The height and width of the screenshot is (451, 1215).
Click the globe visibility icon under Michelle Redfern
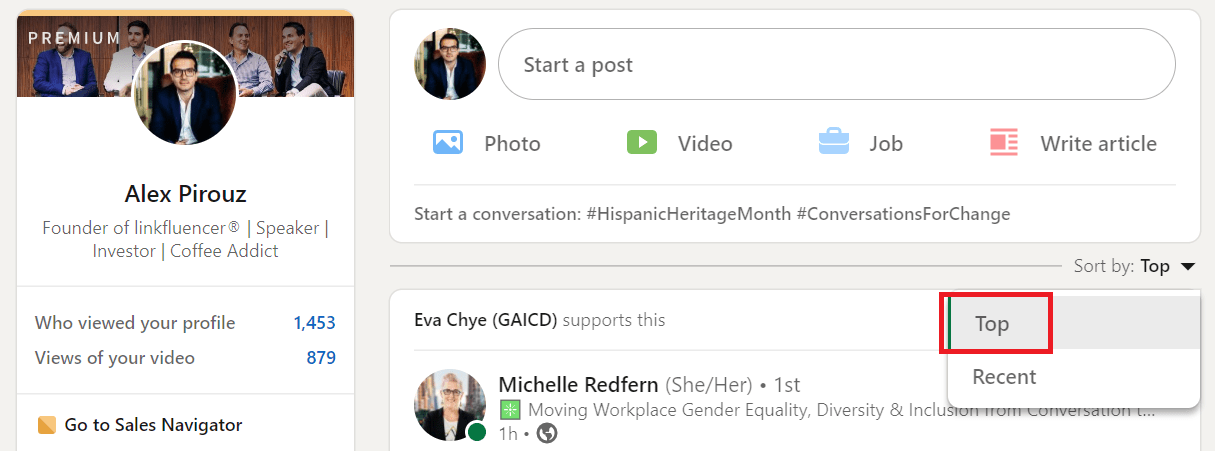[547, 434]
